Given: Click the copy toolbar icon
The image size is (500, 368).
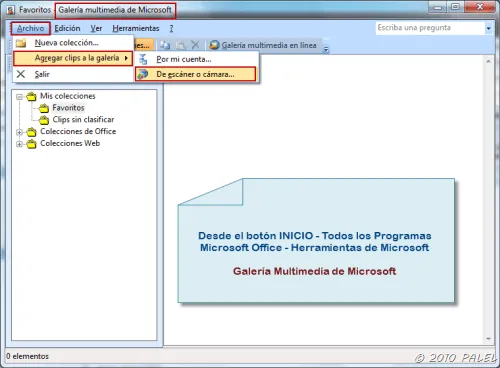Looking at the screenshot, I should pyautogui.click(x=165, y=45).
